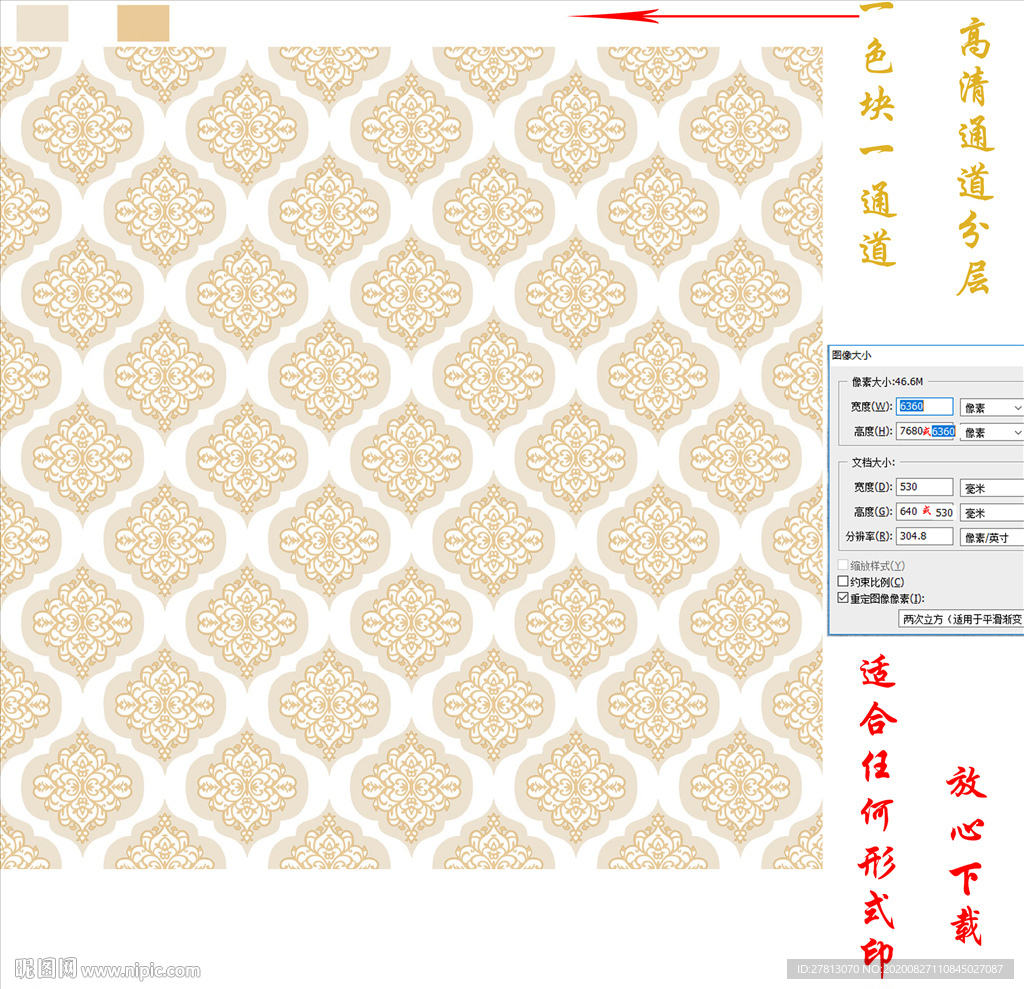Enable the 约束比例(C) checkbox
This screenshot has width=1024, height=989.
(x=843, y=581)
